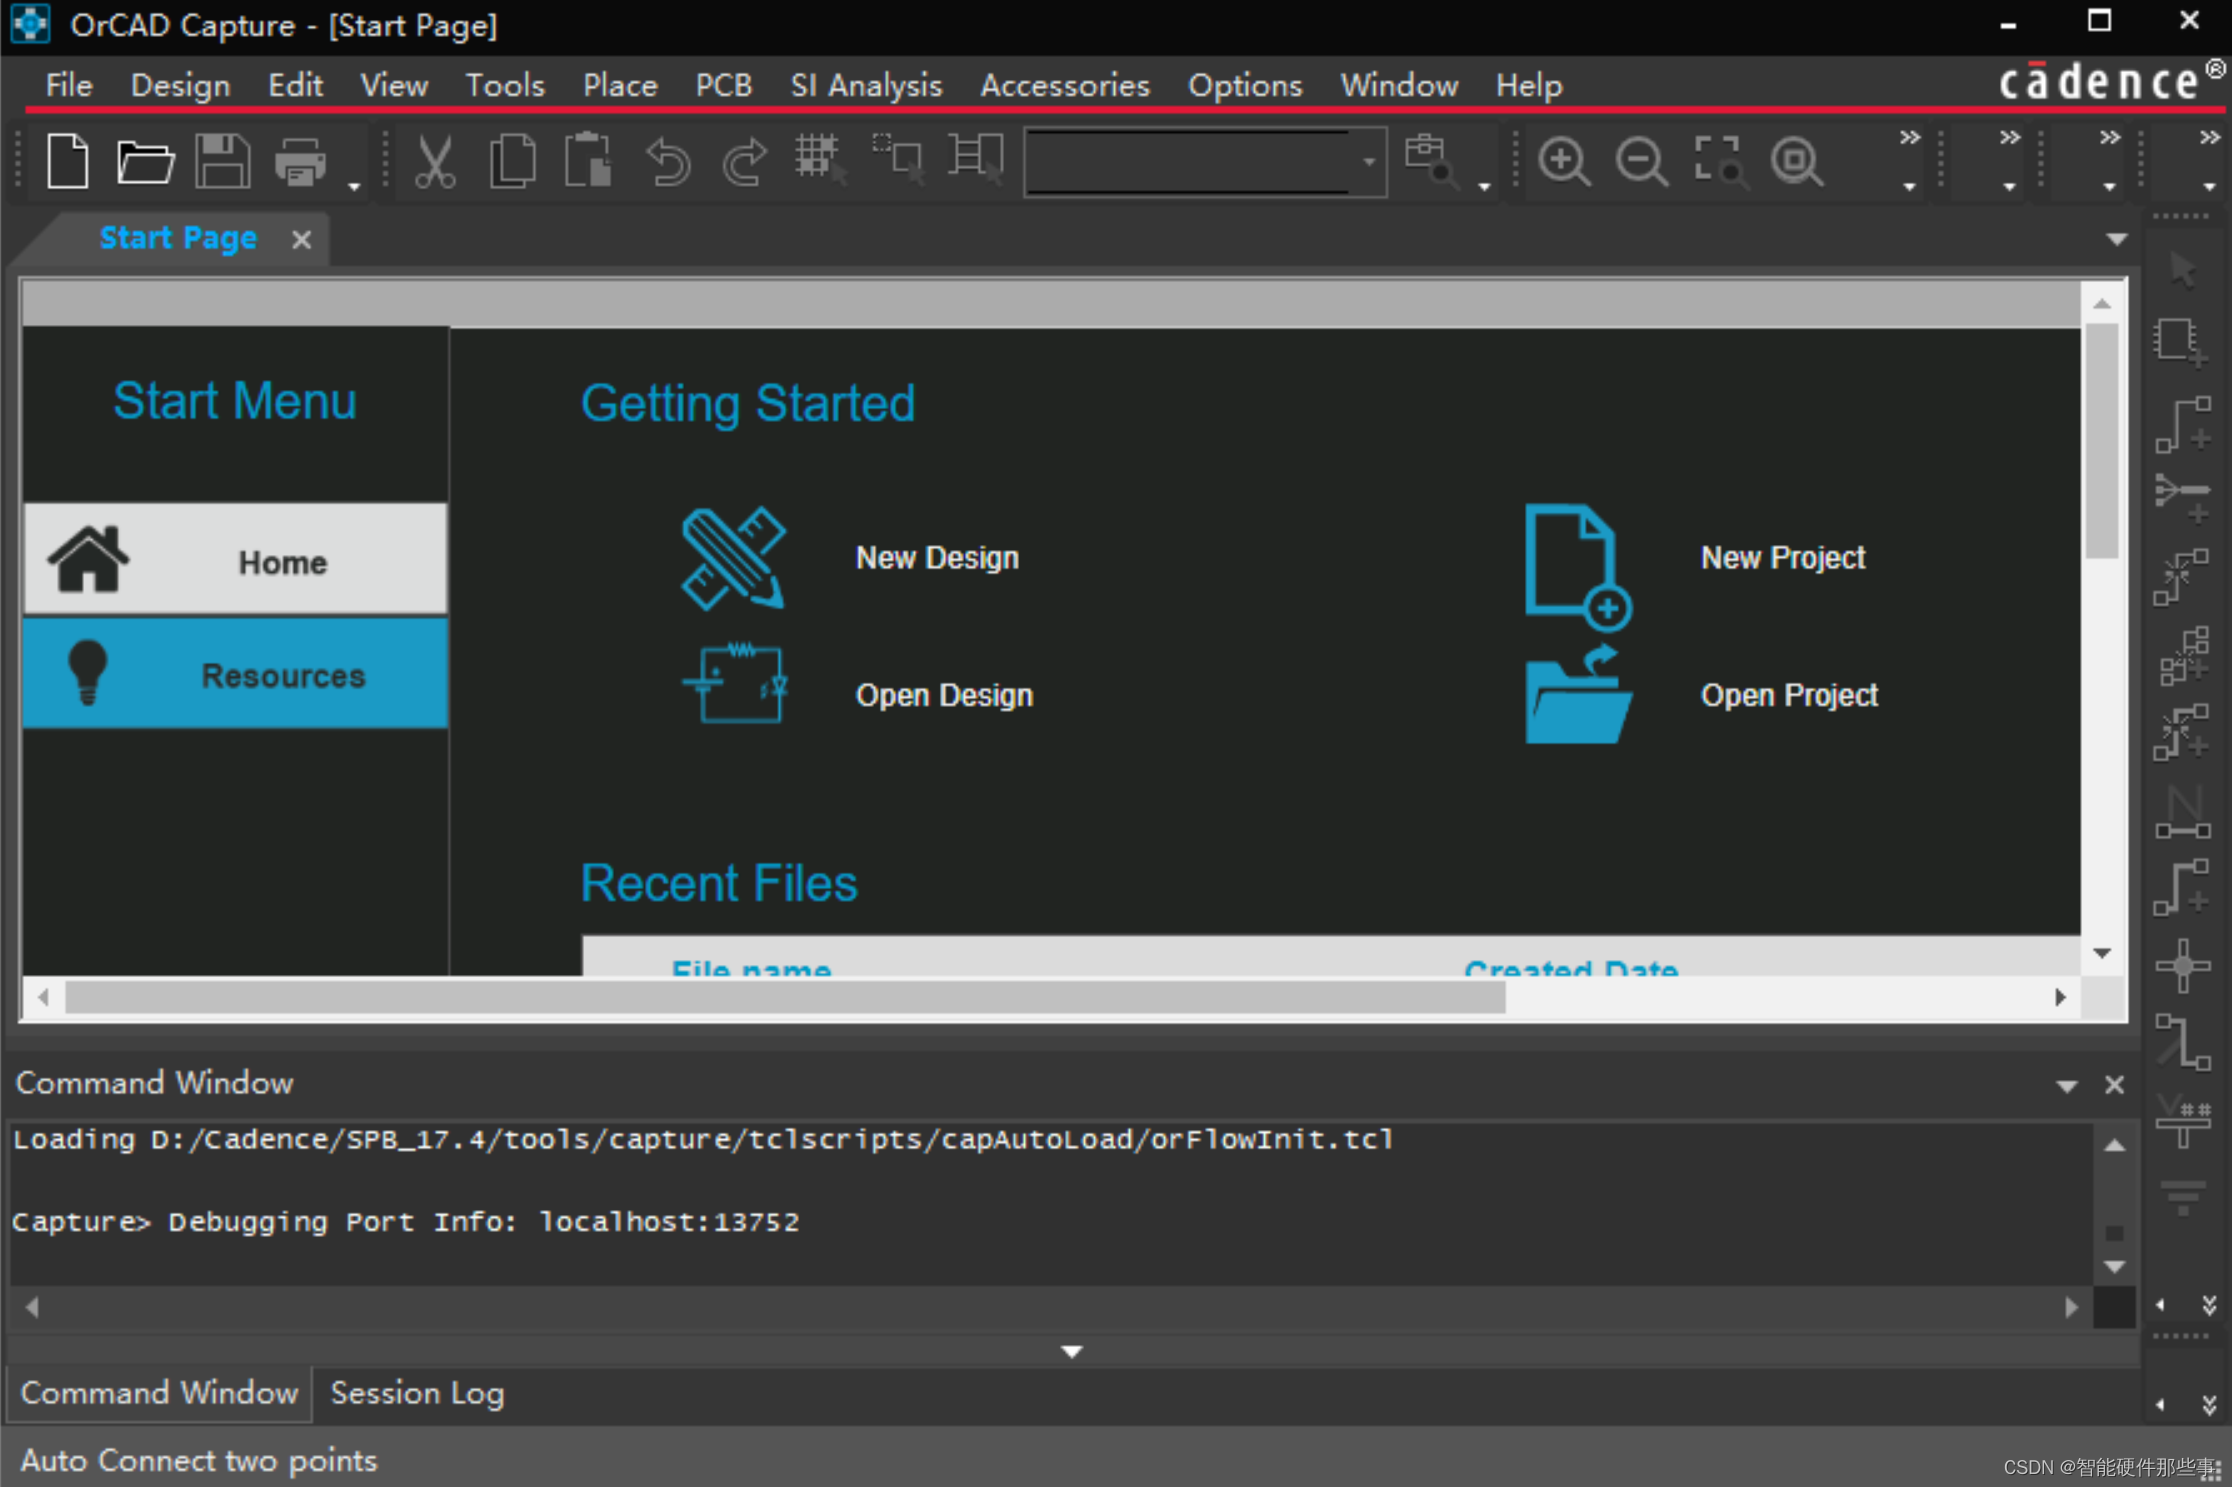Click the Print toolbar icon
This screenshot has width=2232, height=1487.
300,161
